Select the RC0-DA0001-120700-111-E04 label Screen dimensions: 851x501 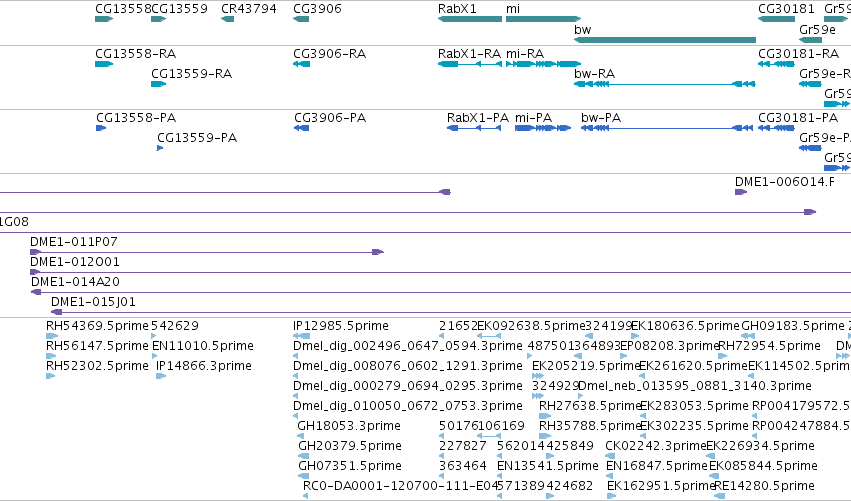[399, 486]
